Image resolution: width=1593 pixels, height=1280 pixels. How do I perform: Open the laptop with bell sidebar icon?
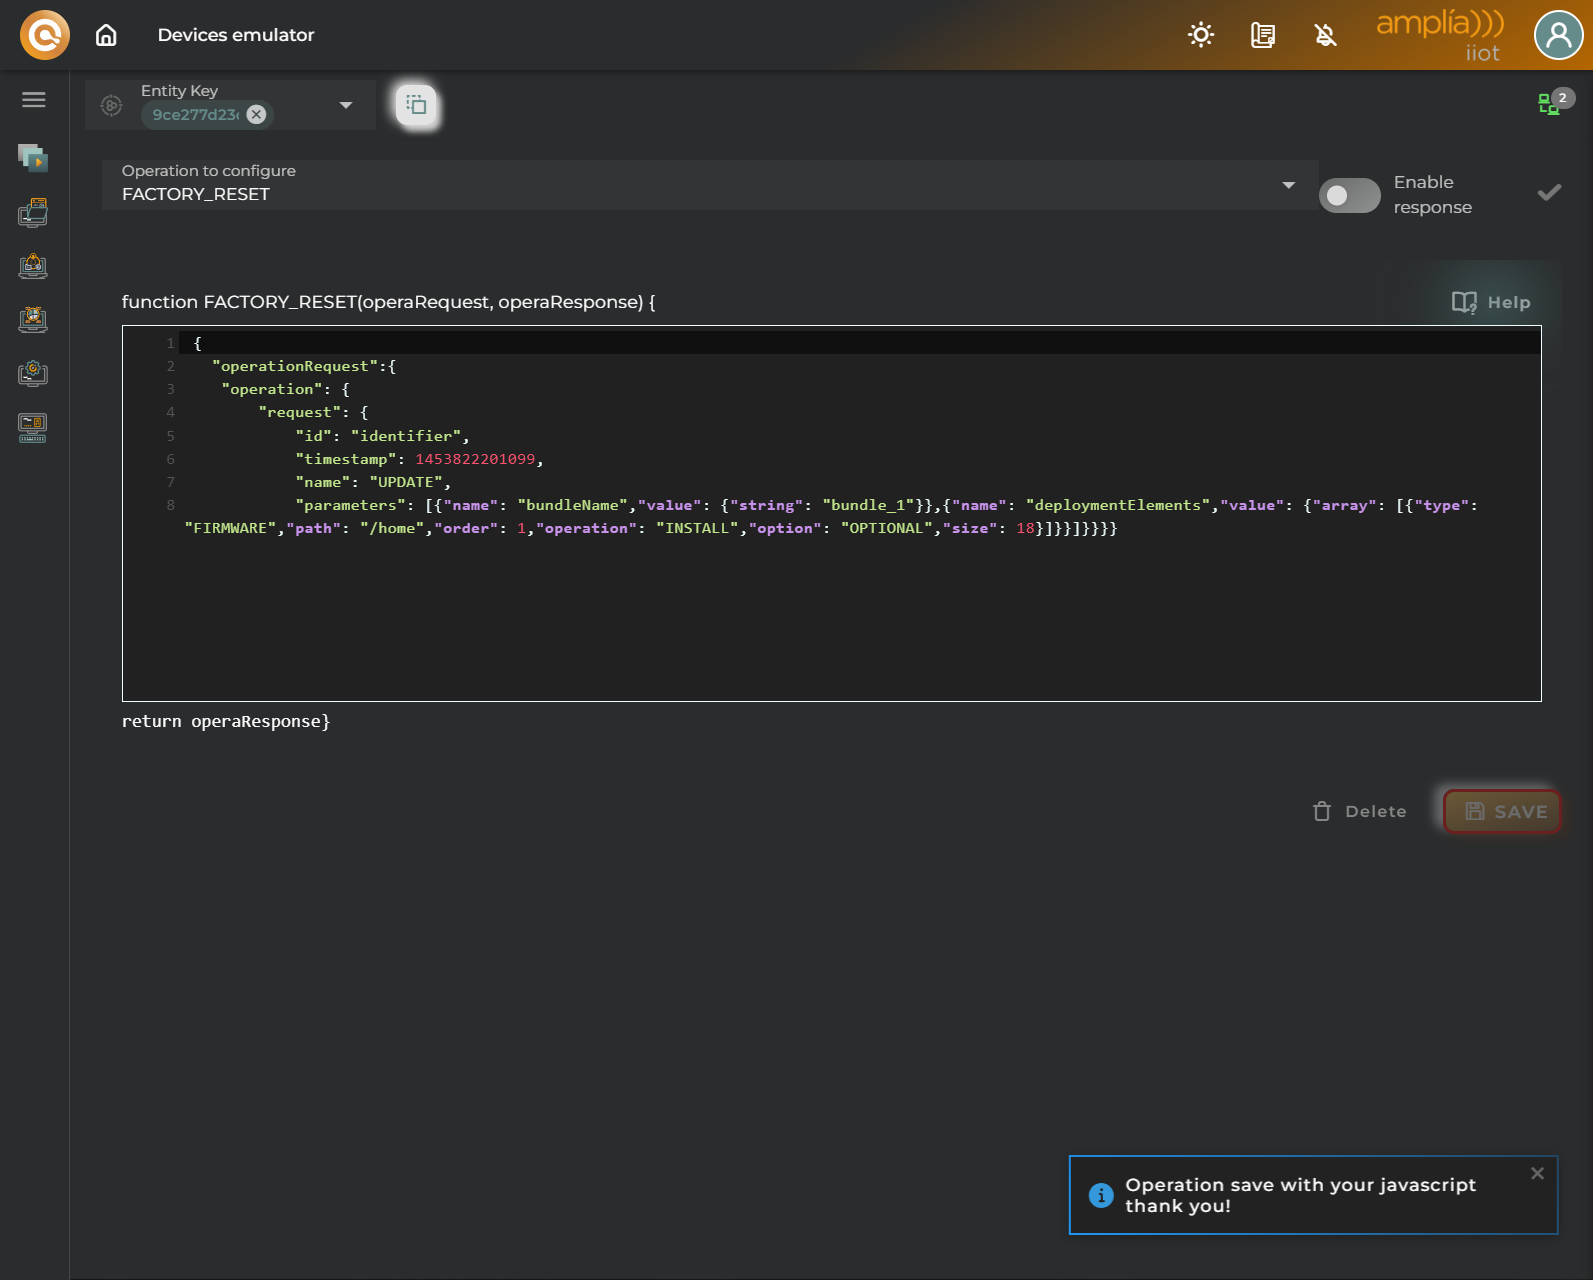(x=33, y=266)
